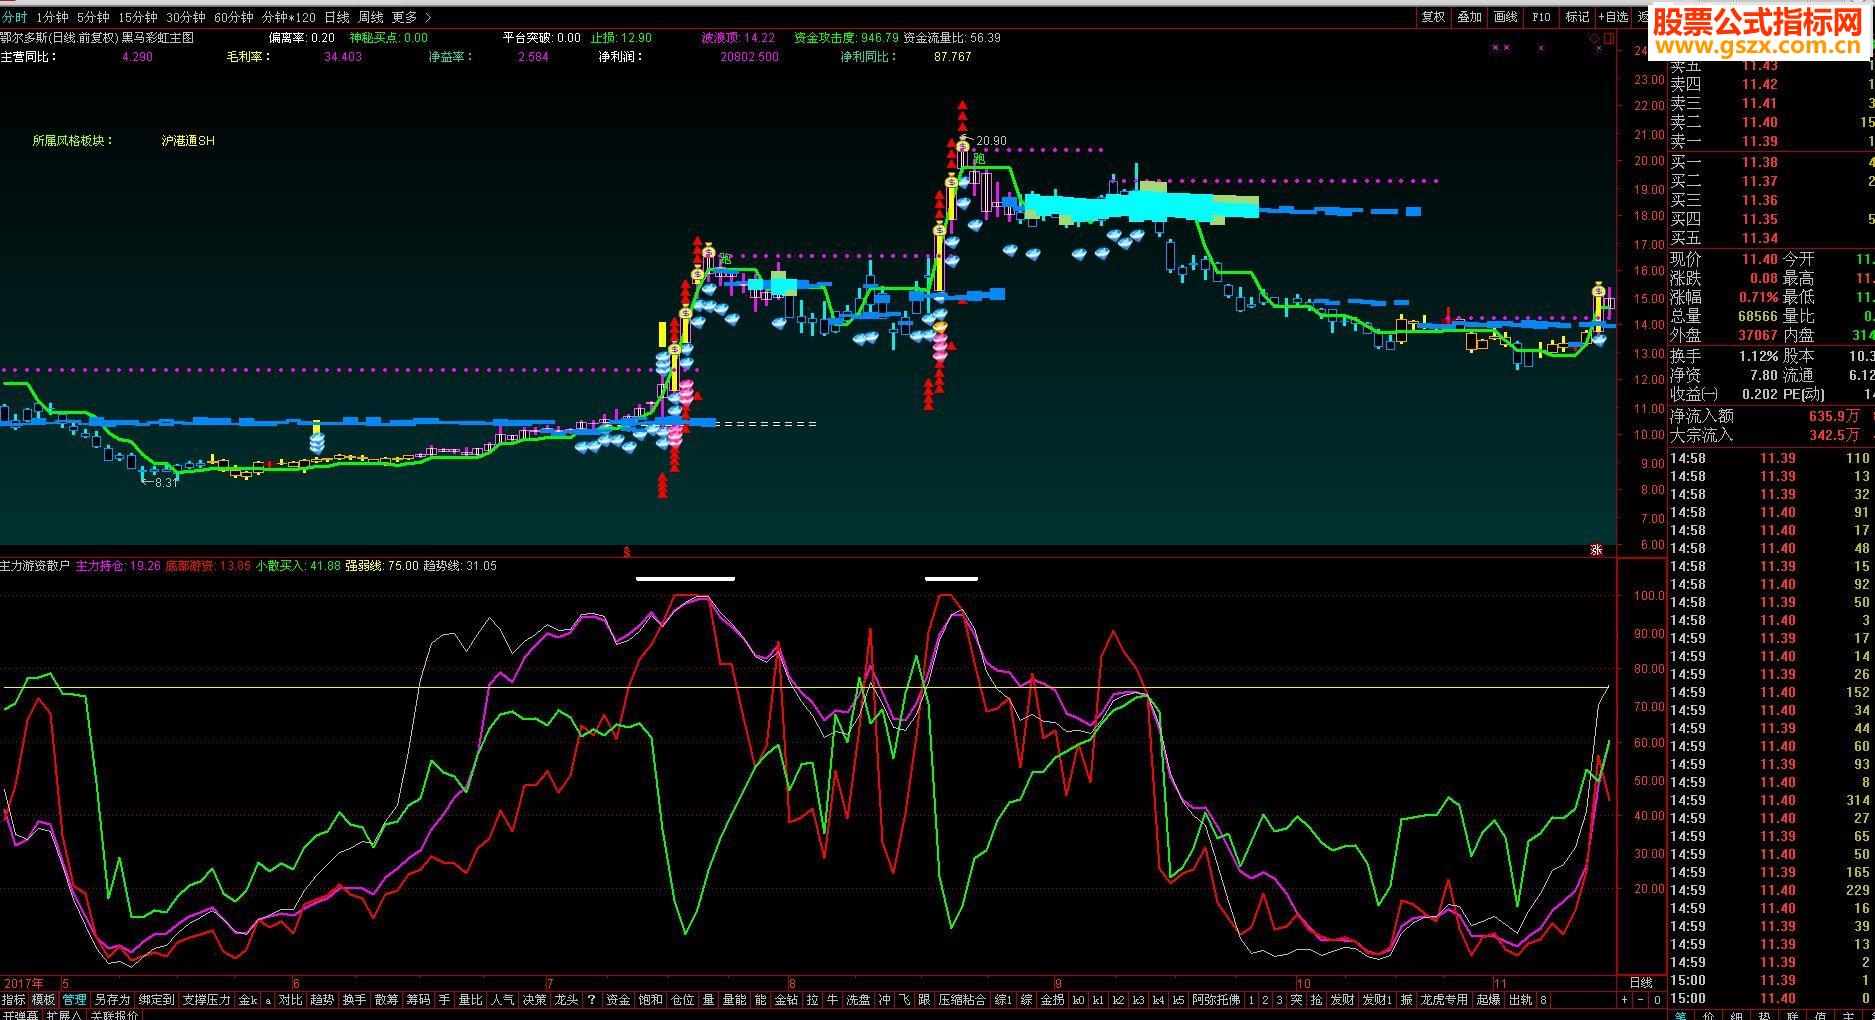
Task: Select 量比 indicator in bottom bar
Action: 470,1000
